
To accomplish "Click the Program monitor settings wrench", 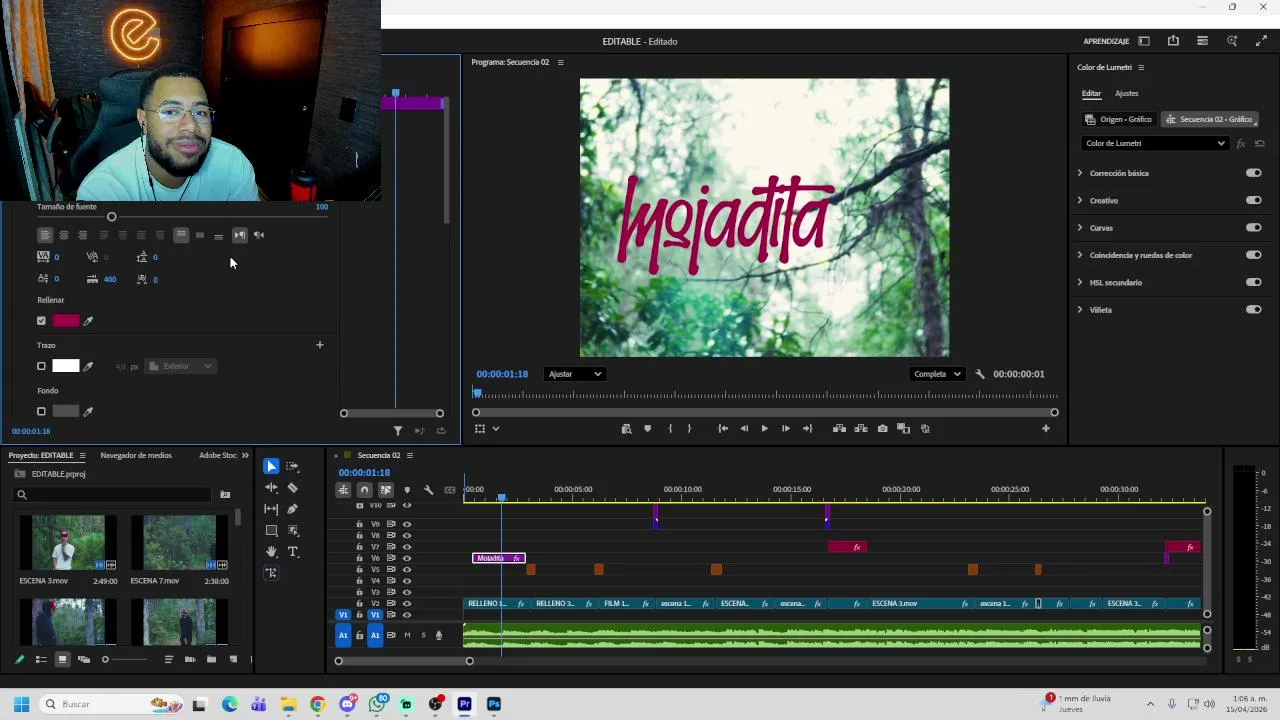I will (980, 374).
